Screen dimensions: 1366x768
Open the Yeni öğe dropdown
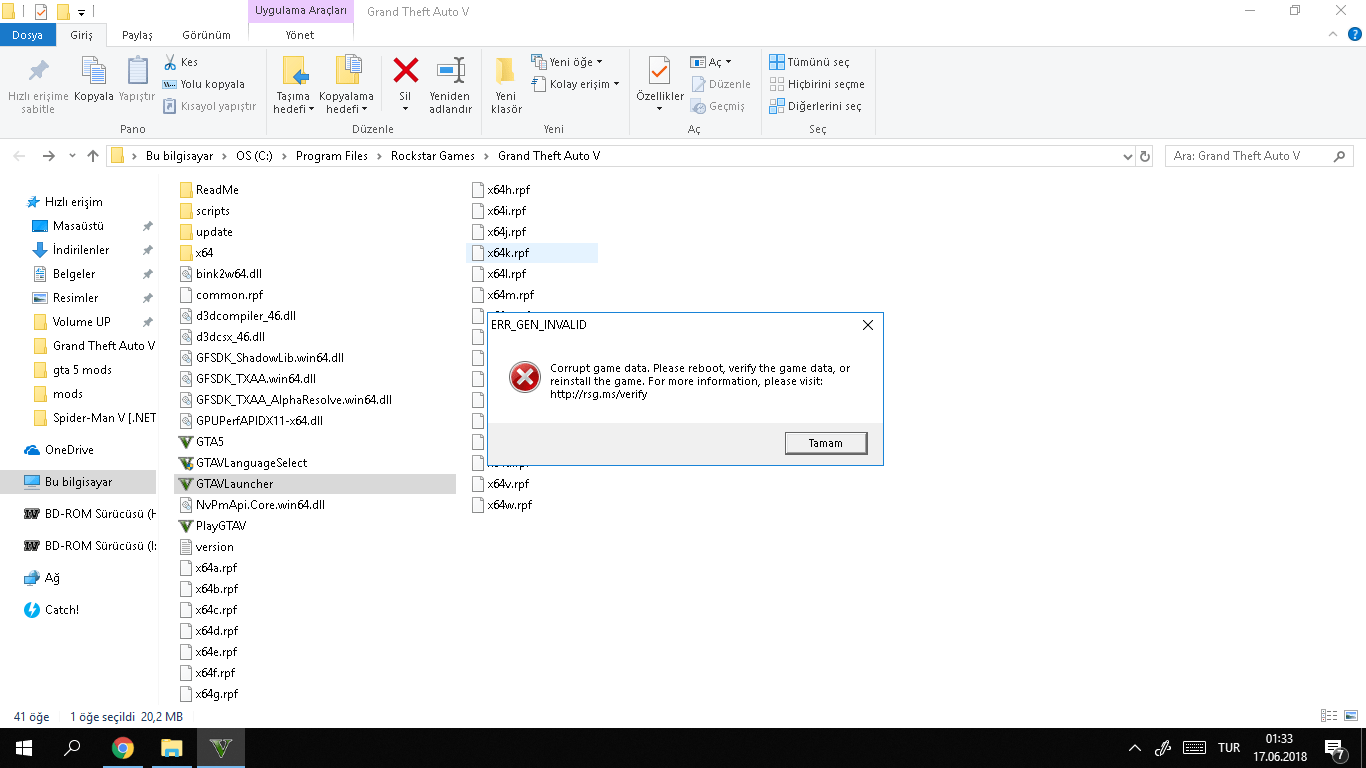567,62
